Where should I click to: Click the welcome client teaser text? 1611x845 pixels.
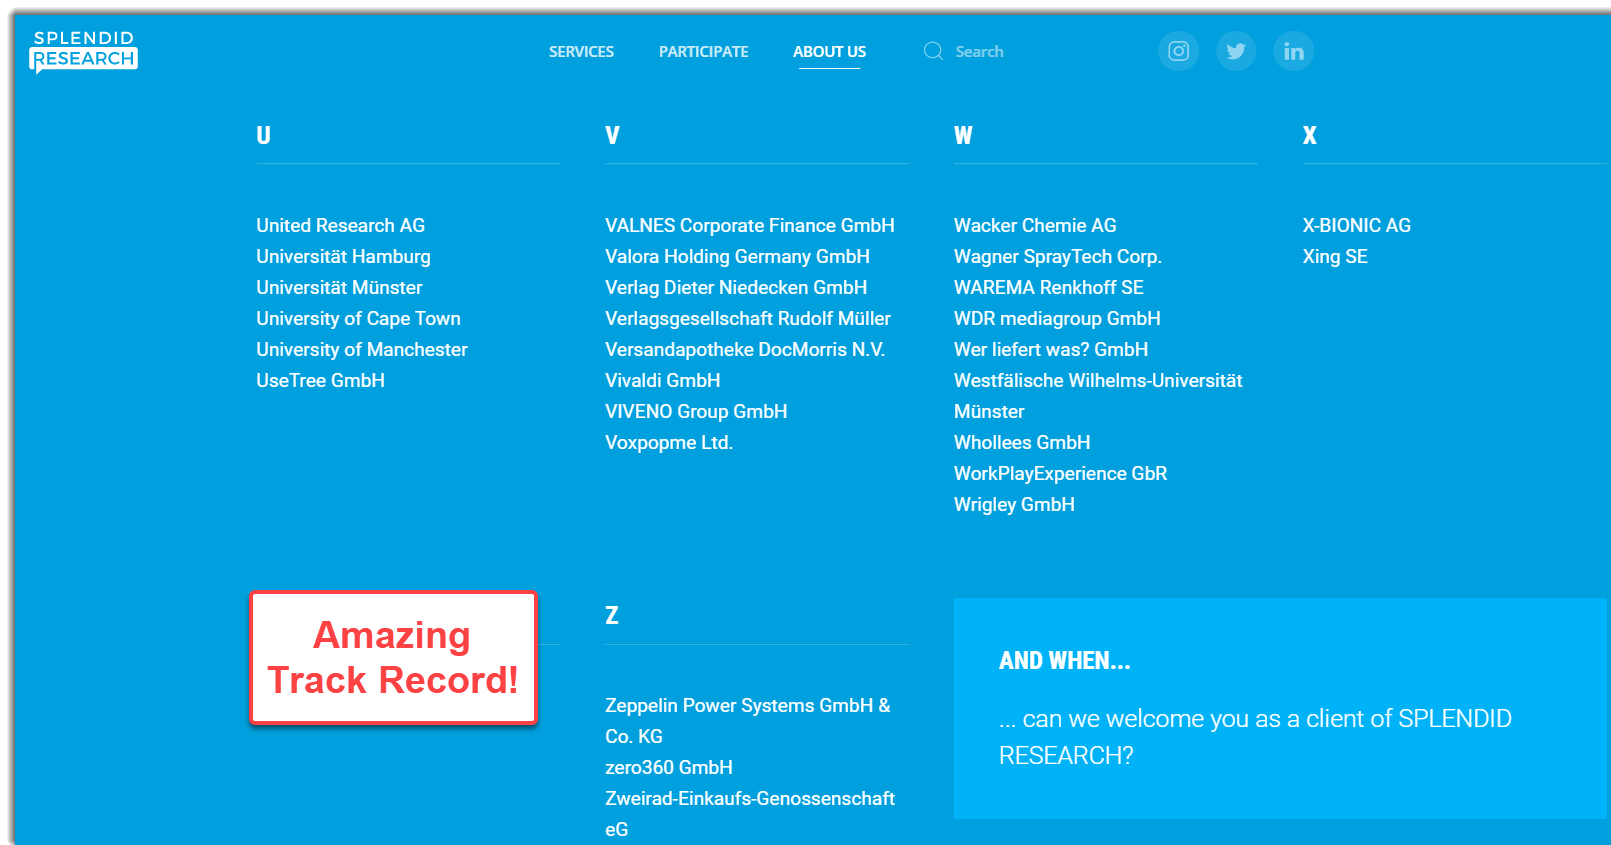pos(1255,737)
